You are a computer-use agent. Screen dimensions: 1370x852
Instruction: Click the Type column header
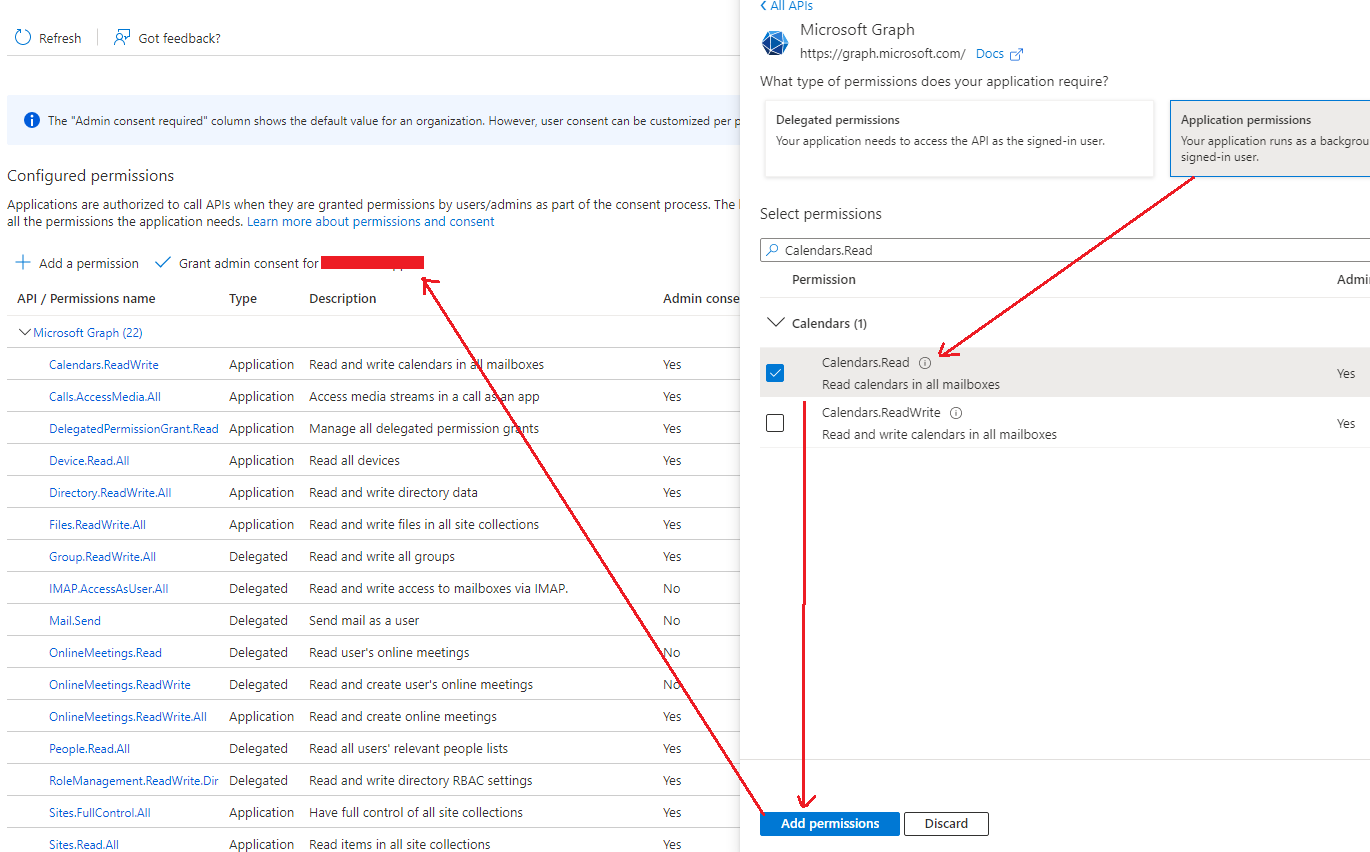(243, 299)
